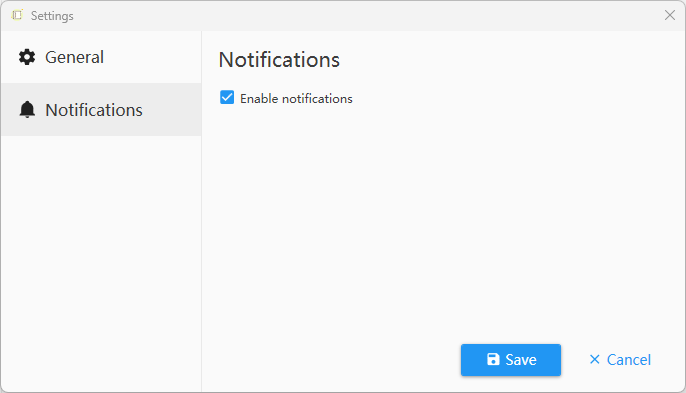Click the 'General' text in the sidebar
The height and width of the screenshot is (393, 686).
point(74,57)
